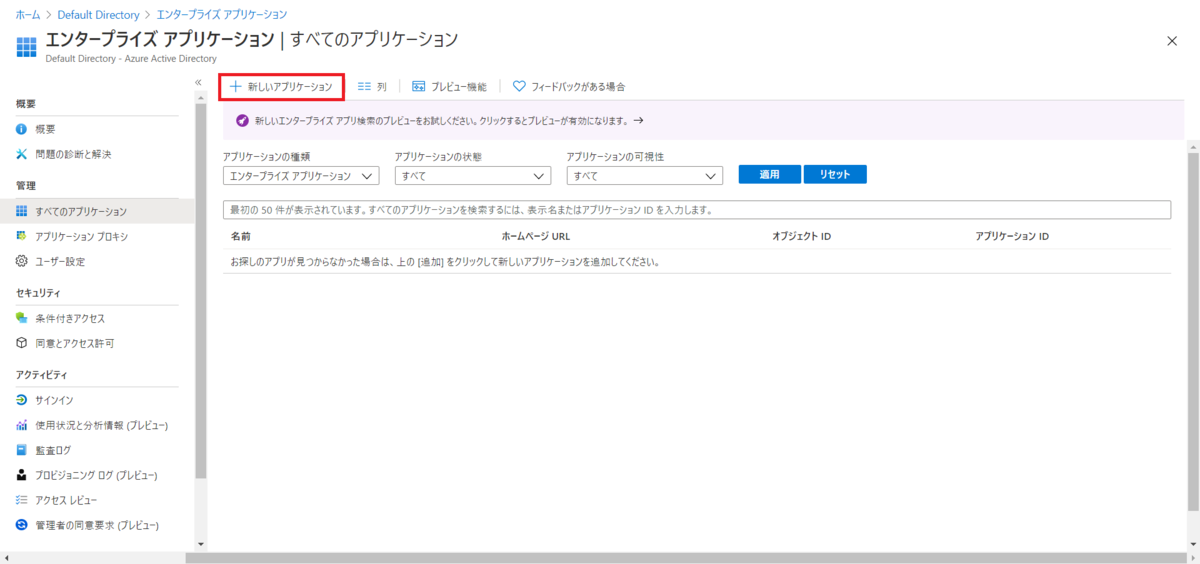
Task: Open the アプリケーションの種類 dropdown
Action: 301,176
